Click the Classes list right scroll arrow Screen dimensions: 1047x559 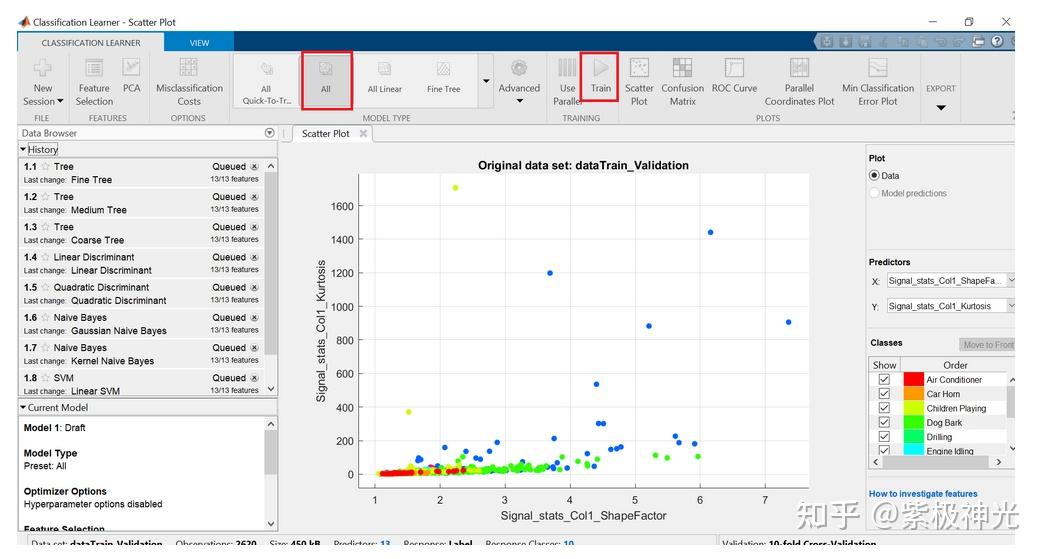click(999, 461)
